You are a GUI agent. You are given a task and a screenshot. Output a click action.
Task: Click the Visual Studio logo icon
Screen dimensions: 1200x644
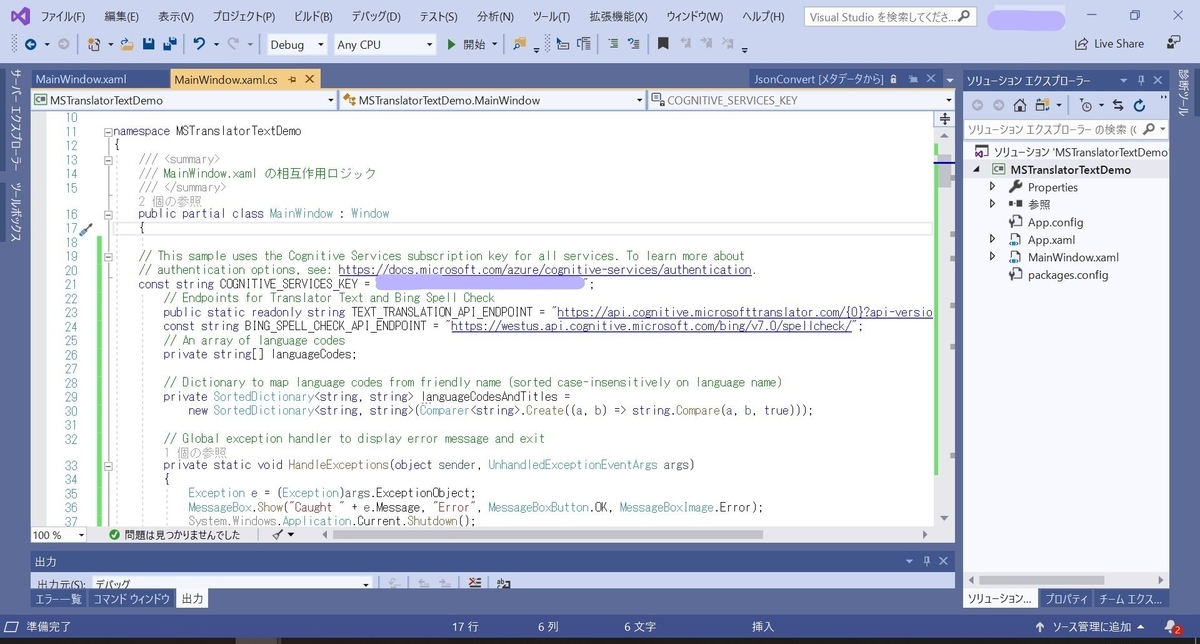19,16
